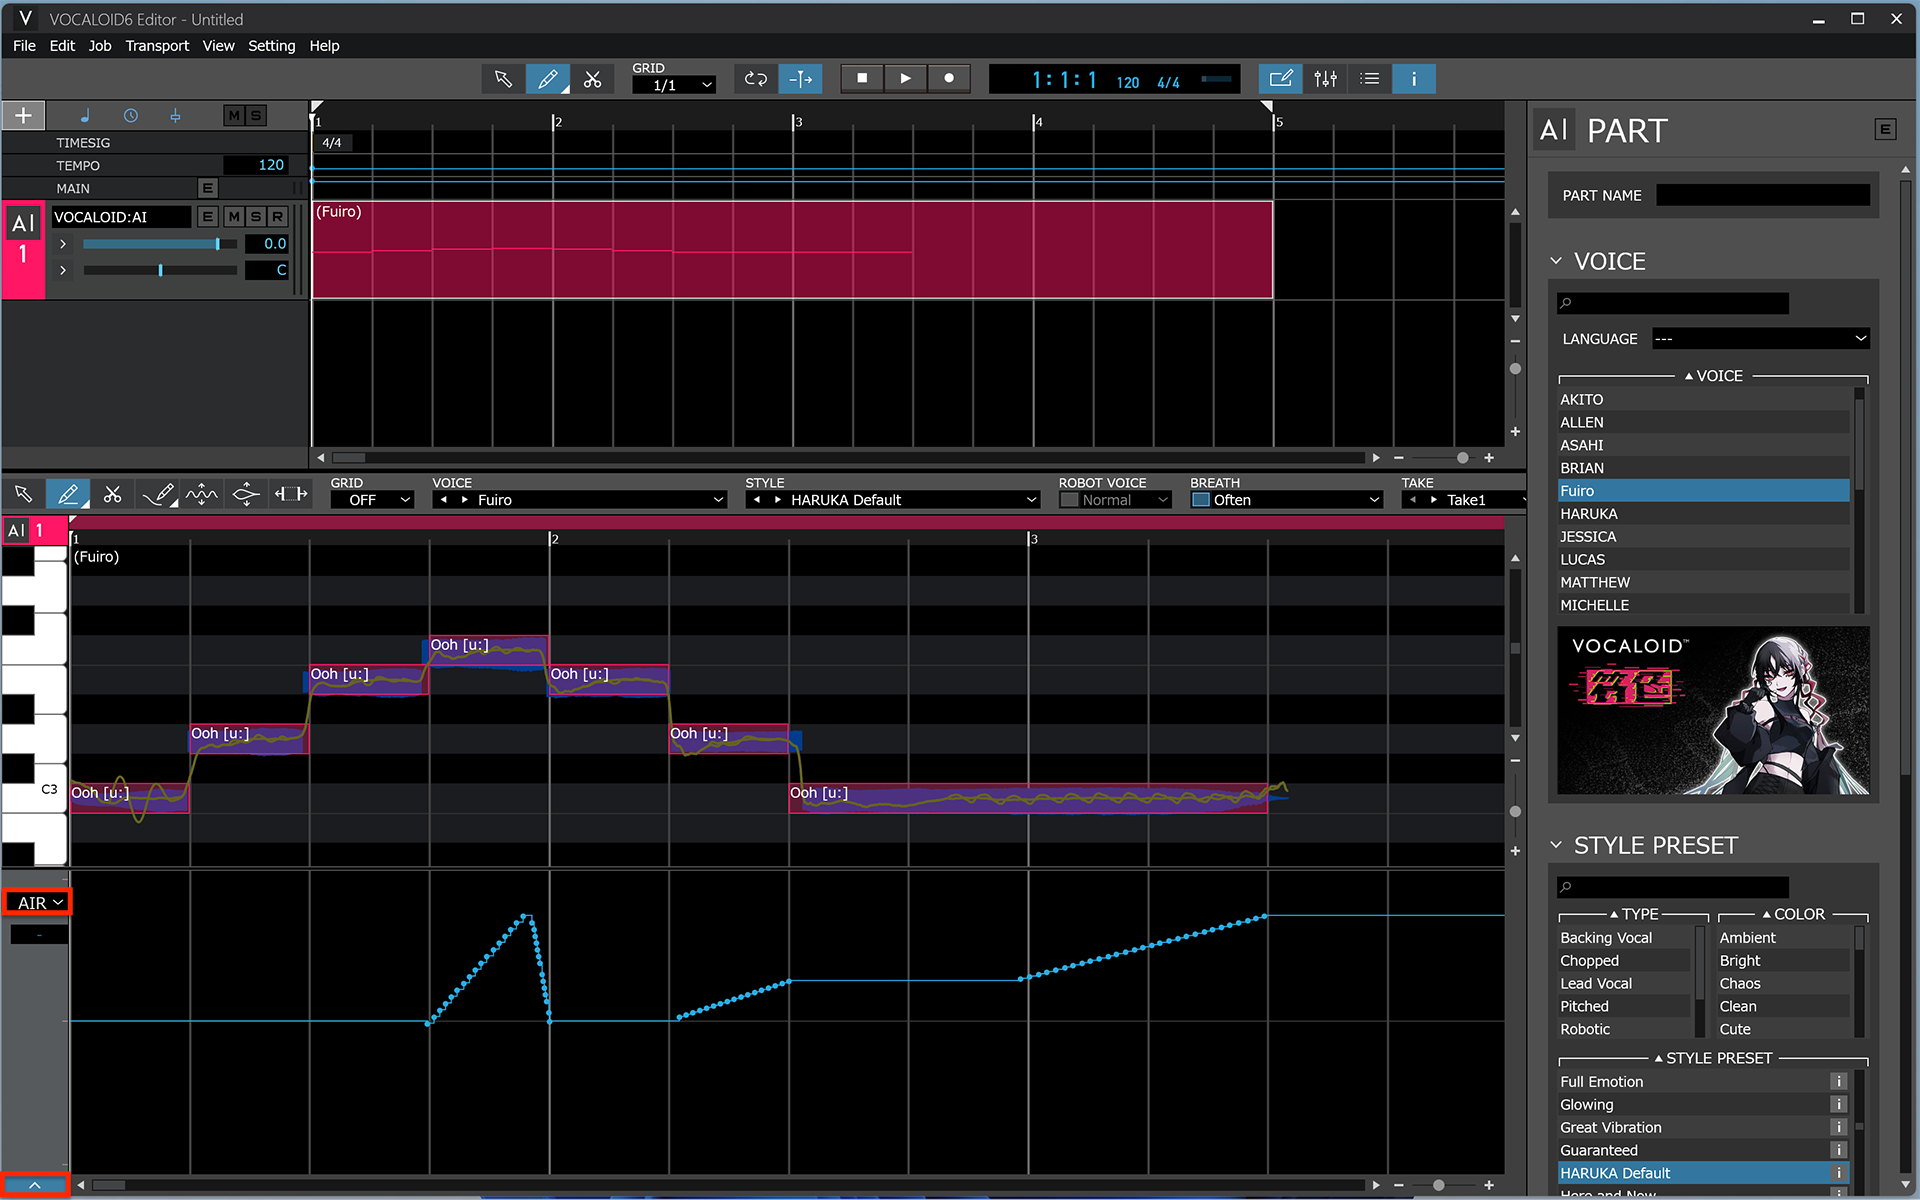Open the information panel icon on toolbar right
The width and height of the screenshot is (1920, 1200).
point(1413,78)
